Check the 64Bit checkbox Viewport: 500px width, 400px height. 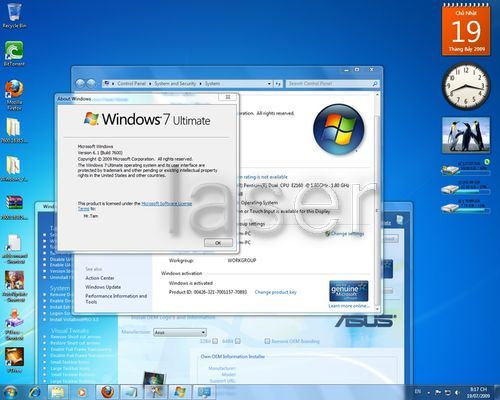(x=237, y=341)
